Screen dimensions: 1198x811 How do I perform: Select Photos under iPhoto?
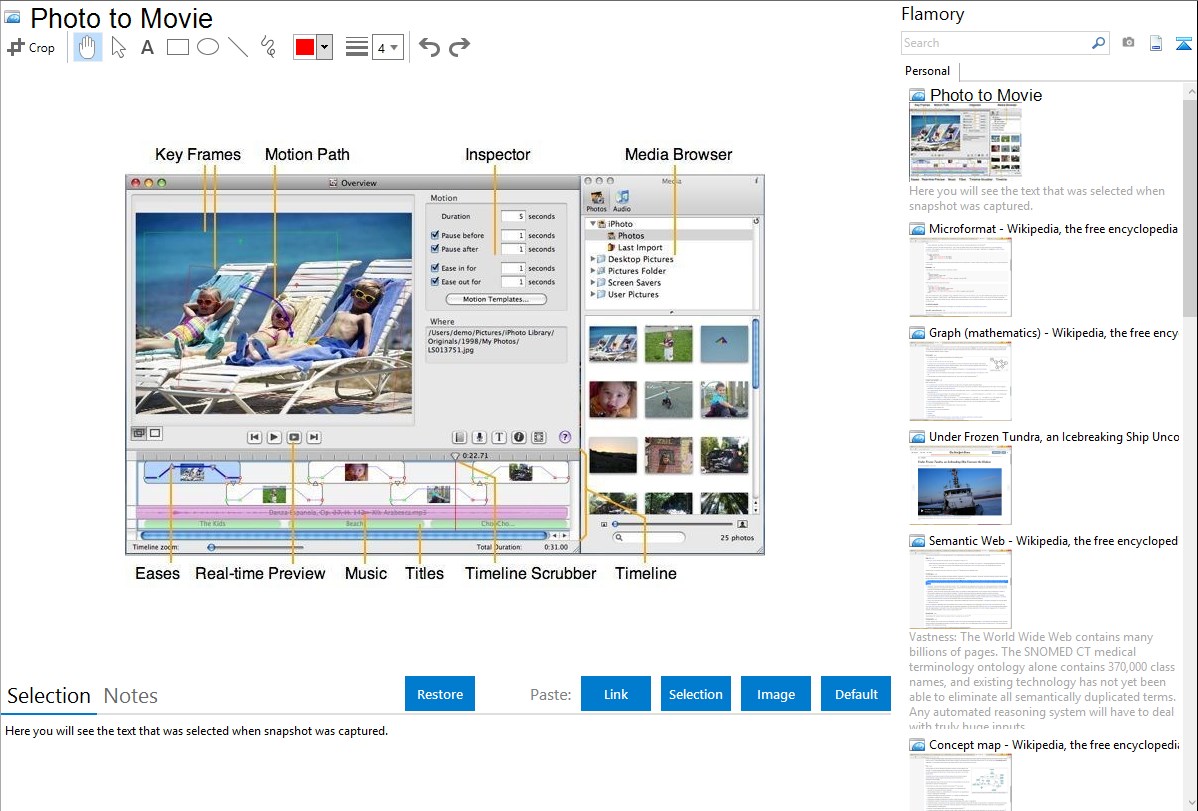pos(630,235)
